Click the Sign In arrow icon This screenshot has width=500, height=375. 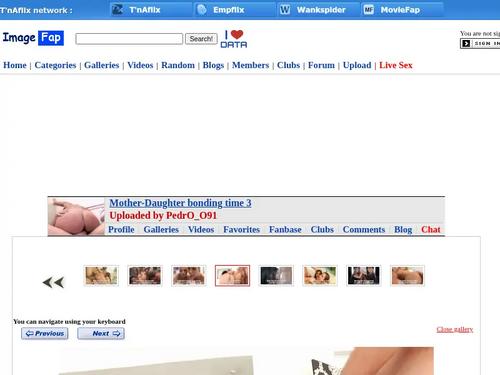tap(466, 43)
